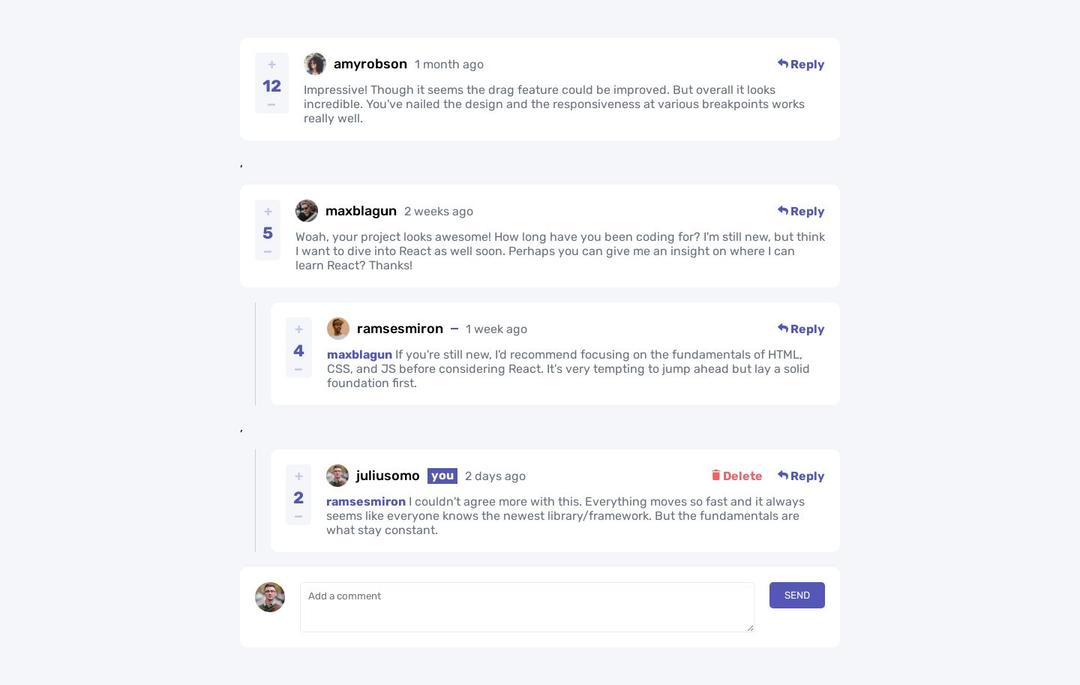The image size is (1080, 685).
Task: Click the collapse dash next to ramsesmiron
Action: (x=454, y=329)
